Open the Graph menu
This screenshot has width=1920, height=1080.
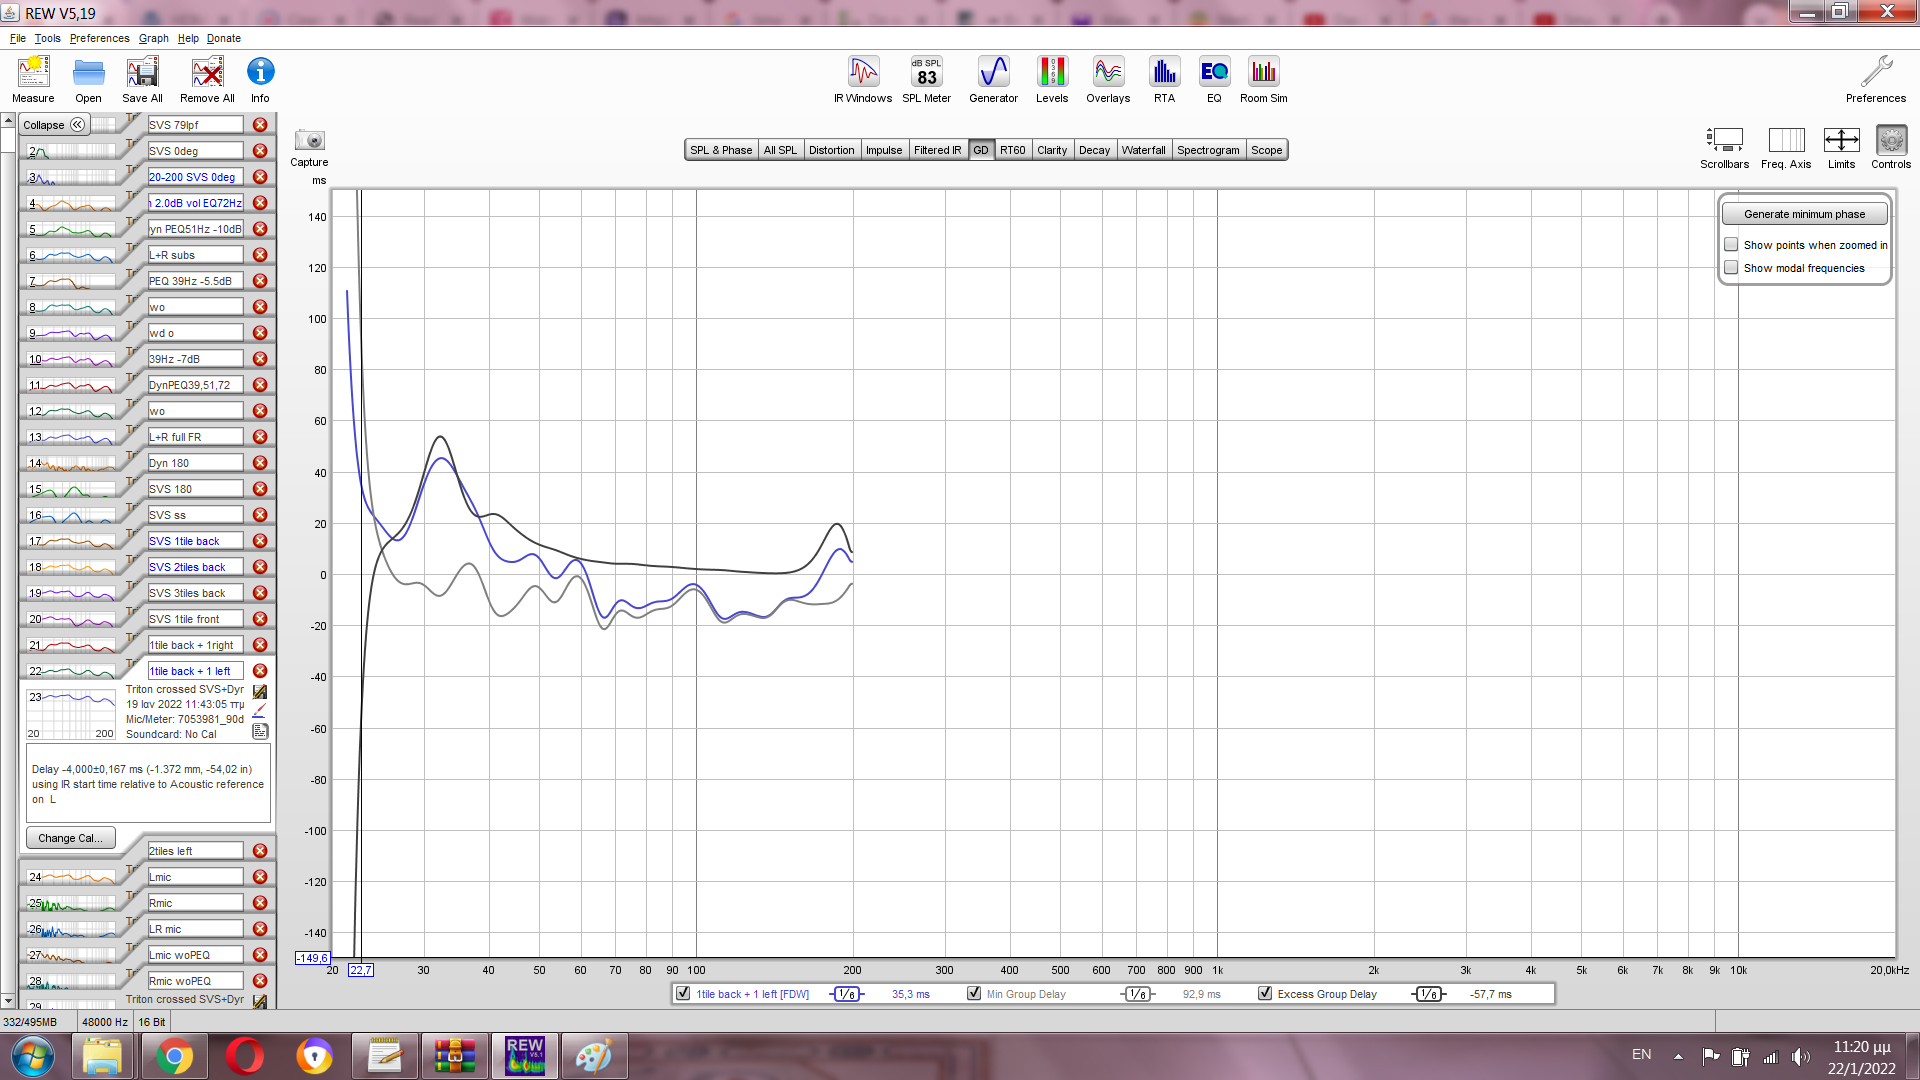click(x=153, y=38)
